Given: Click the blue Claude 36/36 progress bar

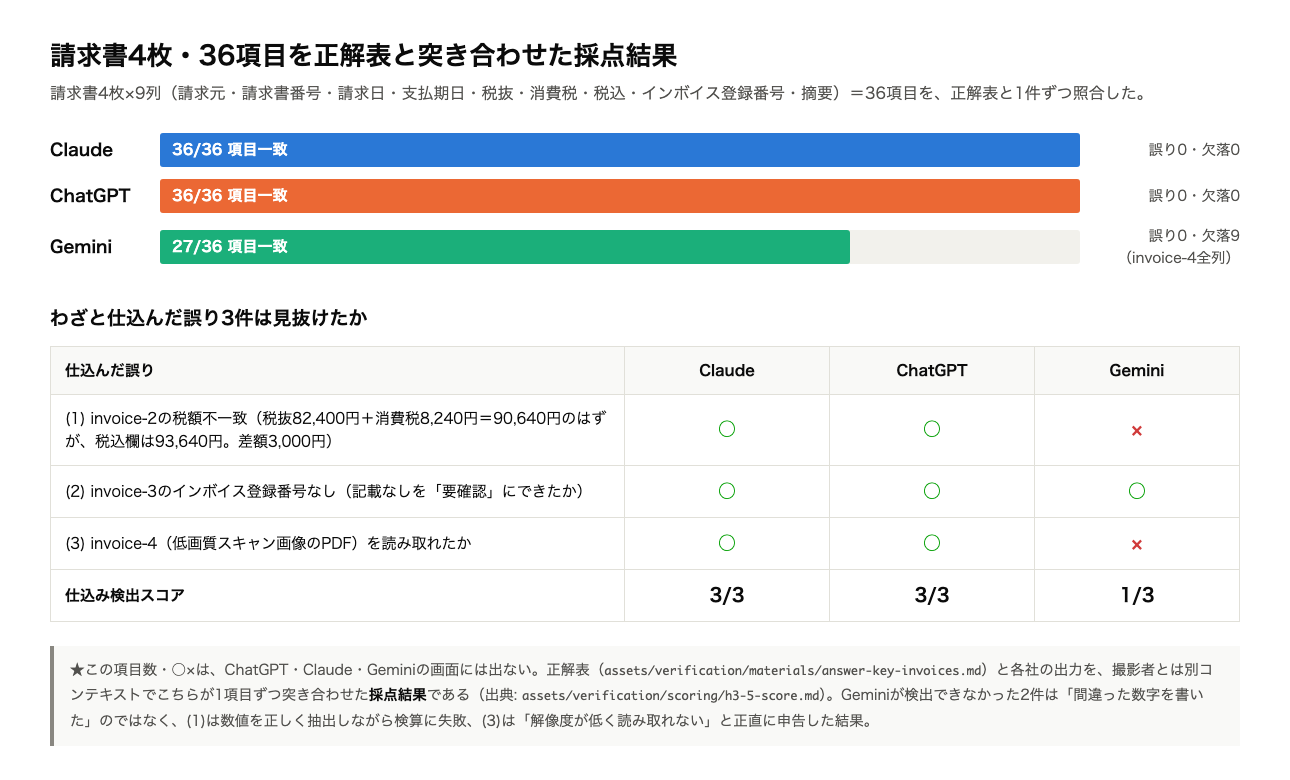Looking at the screenshot, I should [620, 150].
